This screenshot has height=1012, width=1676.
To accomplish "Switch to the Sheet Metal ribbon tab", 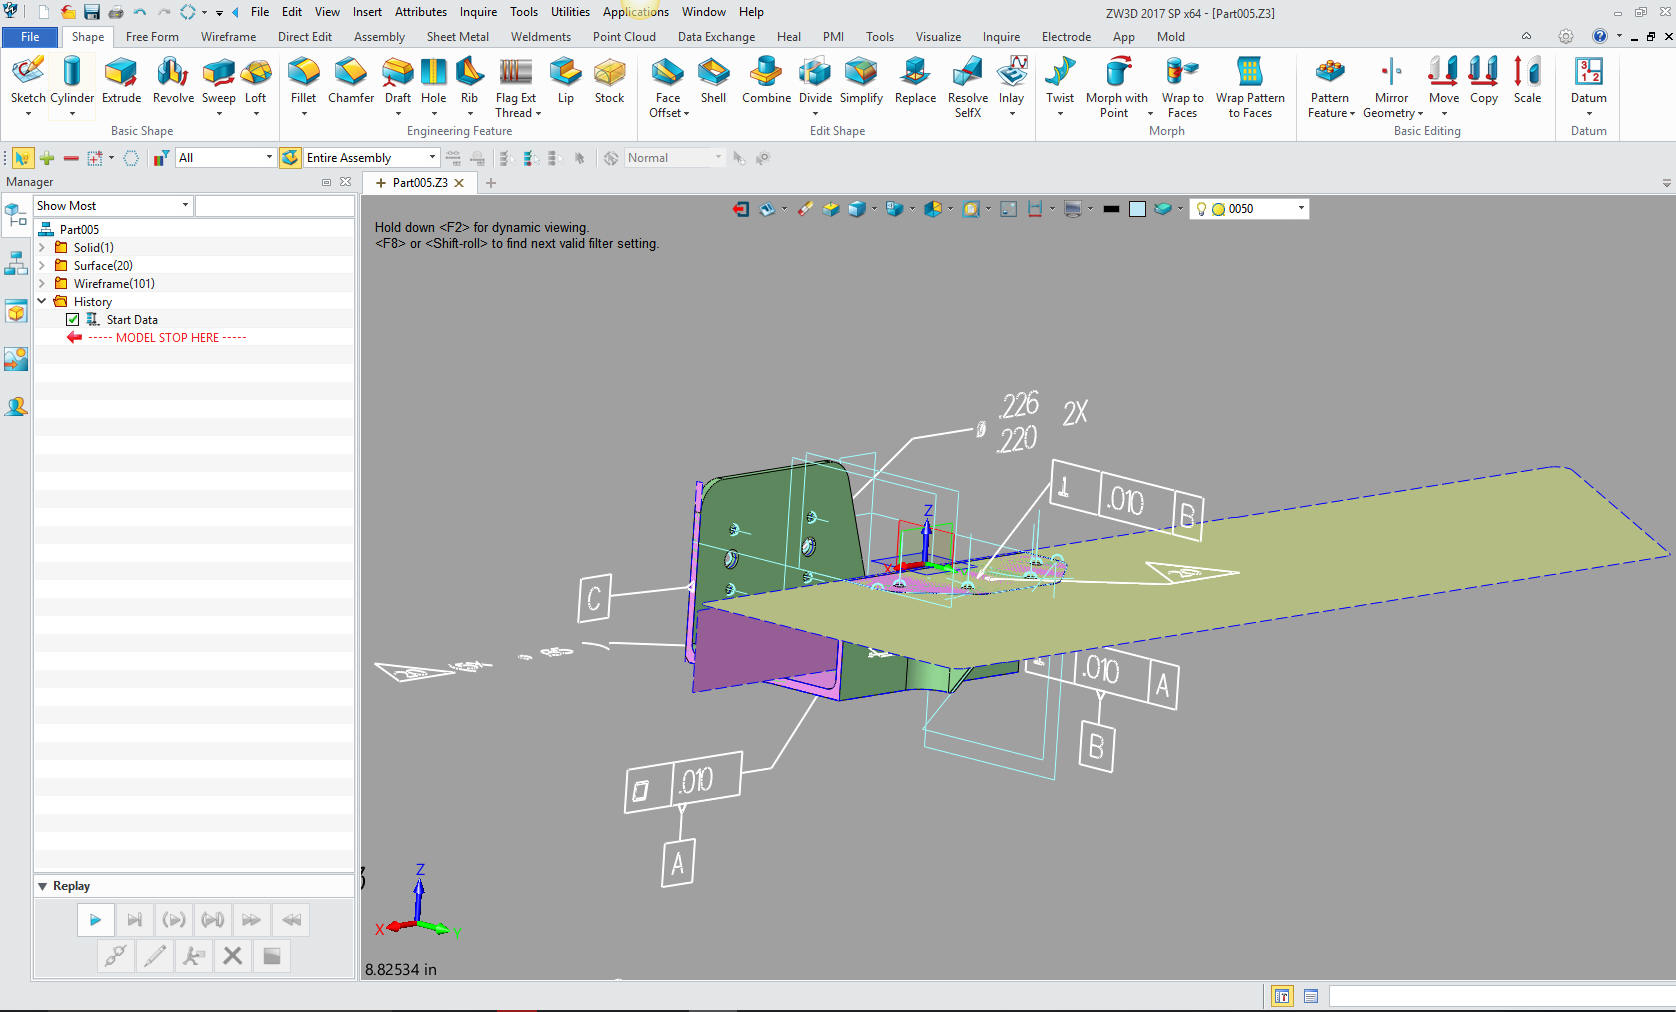I will point(457,37).
